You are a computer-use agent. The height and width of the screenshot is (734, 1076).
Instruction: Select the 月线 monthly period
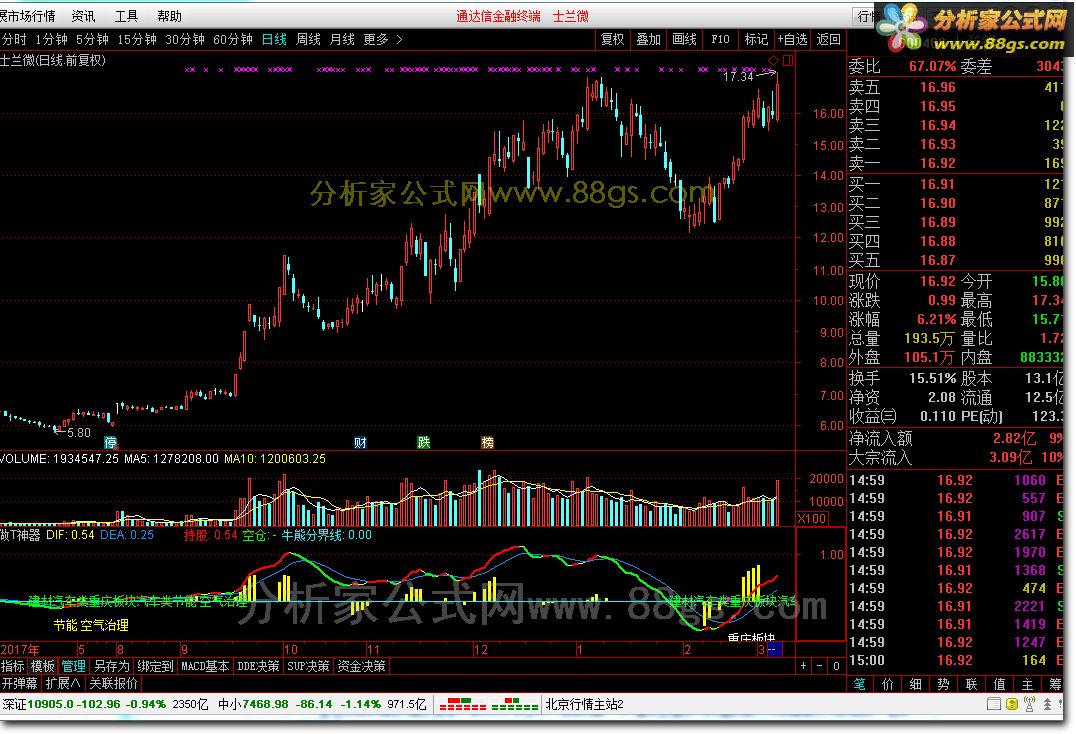pos(342,39)
